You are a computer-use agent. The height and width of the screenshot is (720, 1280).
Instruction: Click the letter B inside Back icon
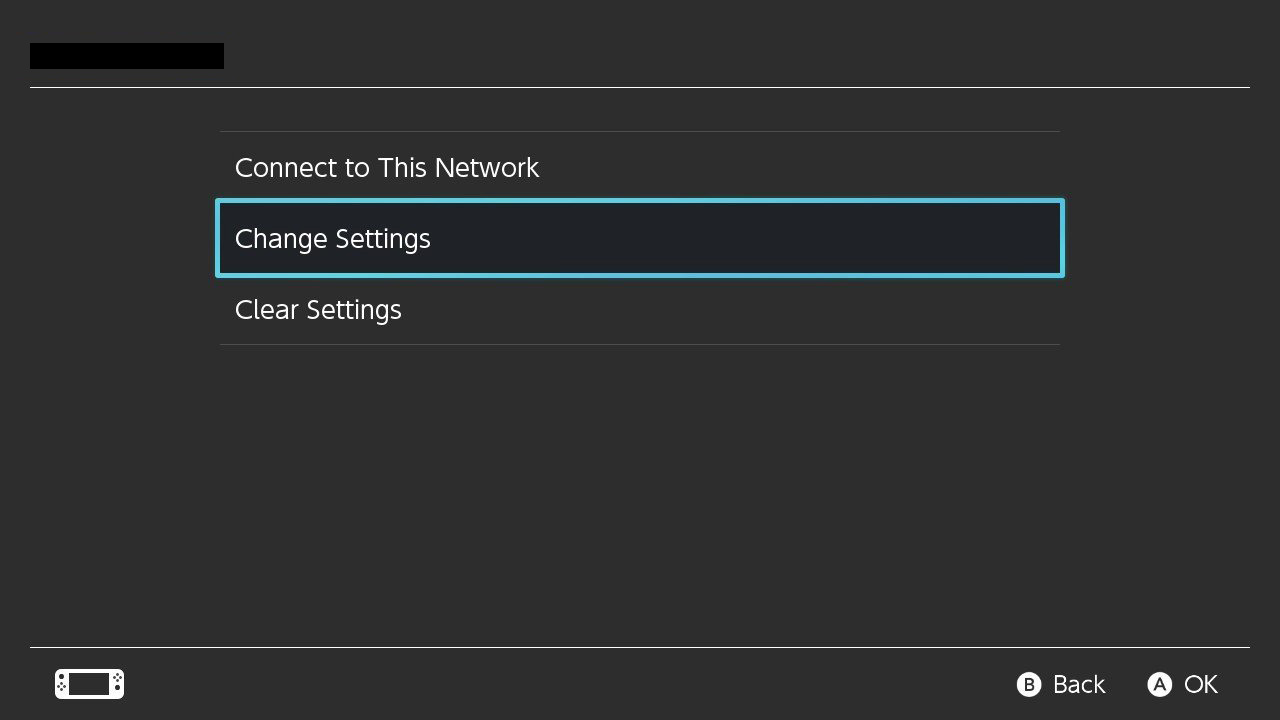coord(1029,684)
